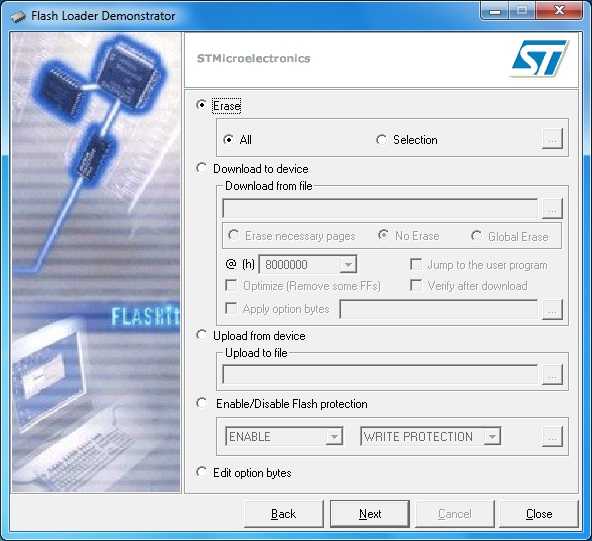Screen dimensions: 592x541
Task: Click the Download from file path field
Action: [380, 208]
